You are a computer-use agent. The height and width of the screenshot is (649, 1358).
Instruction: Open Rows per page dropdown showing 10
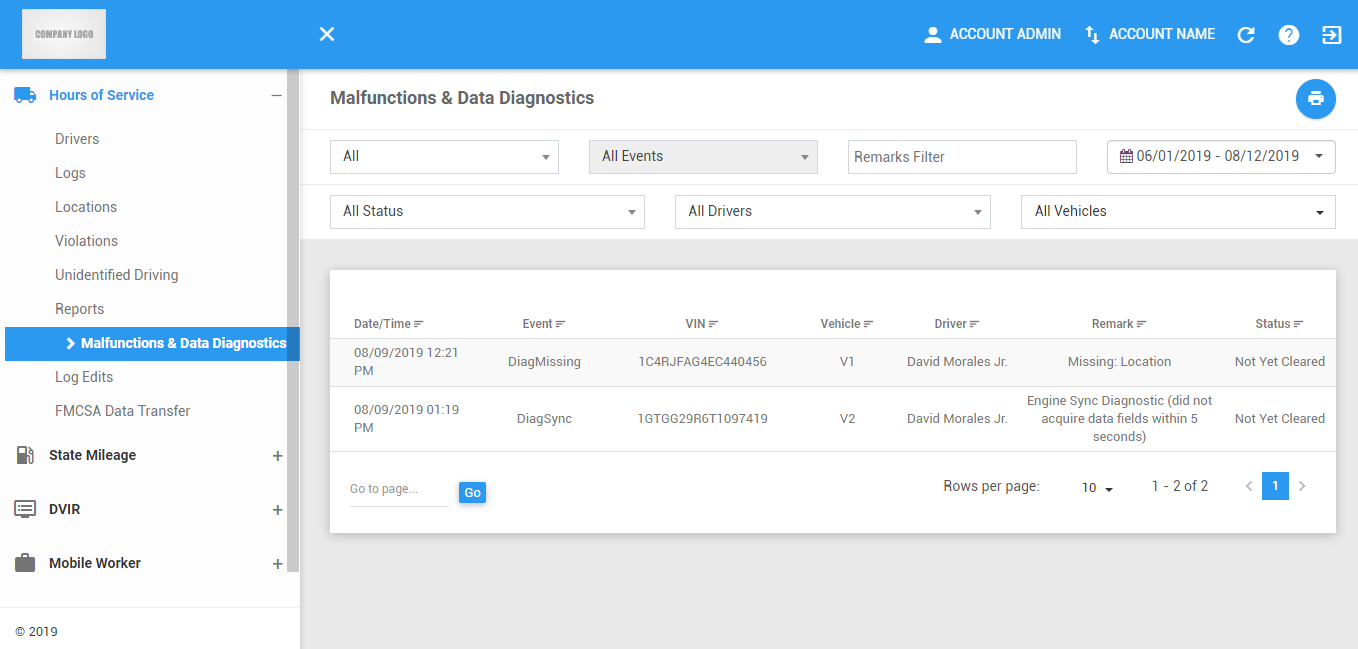coord(1097,488)
